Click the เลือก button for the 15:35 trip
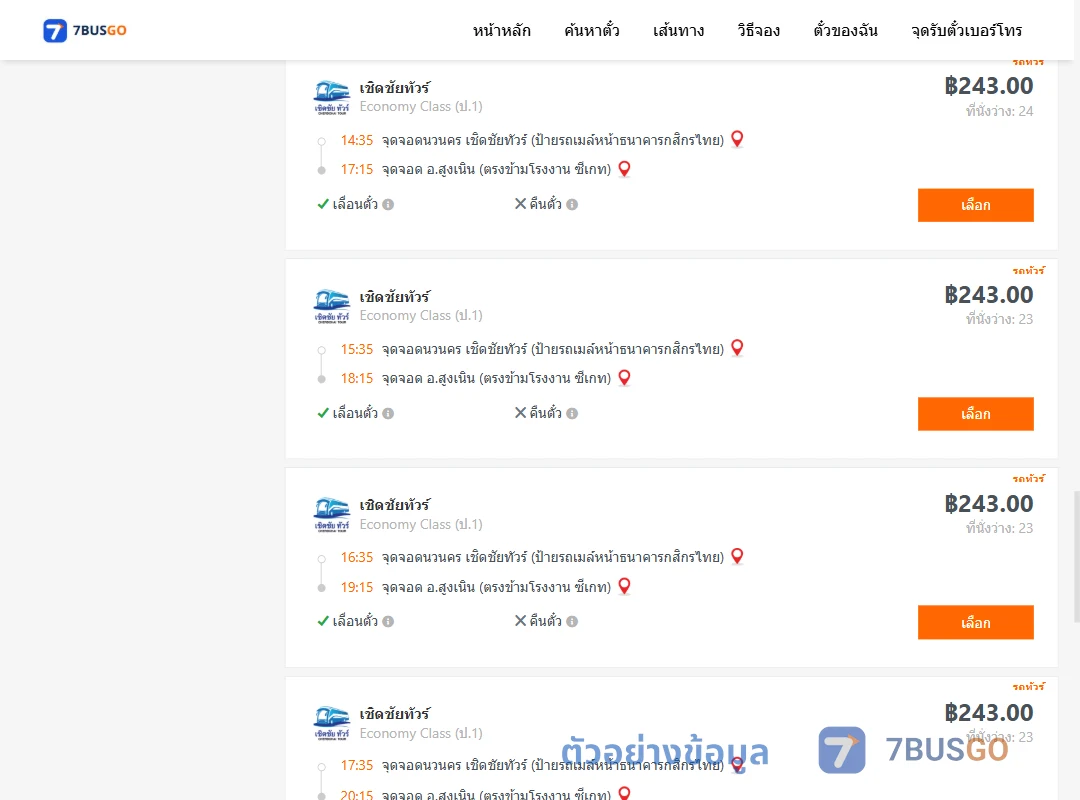The width and height of the screenshot is (1080, 800). pyautogui.click(x=975, y=413)
